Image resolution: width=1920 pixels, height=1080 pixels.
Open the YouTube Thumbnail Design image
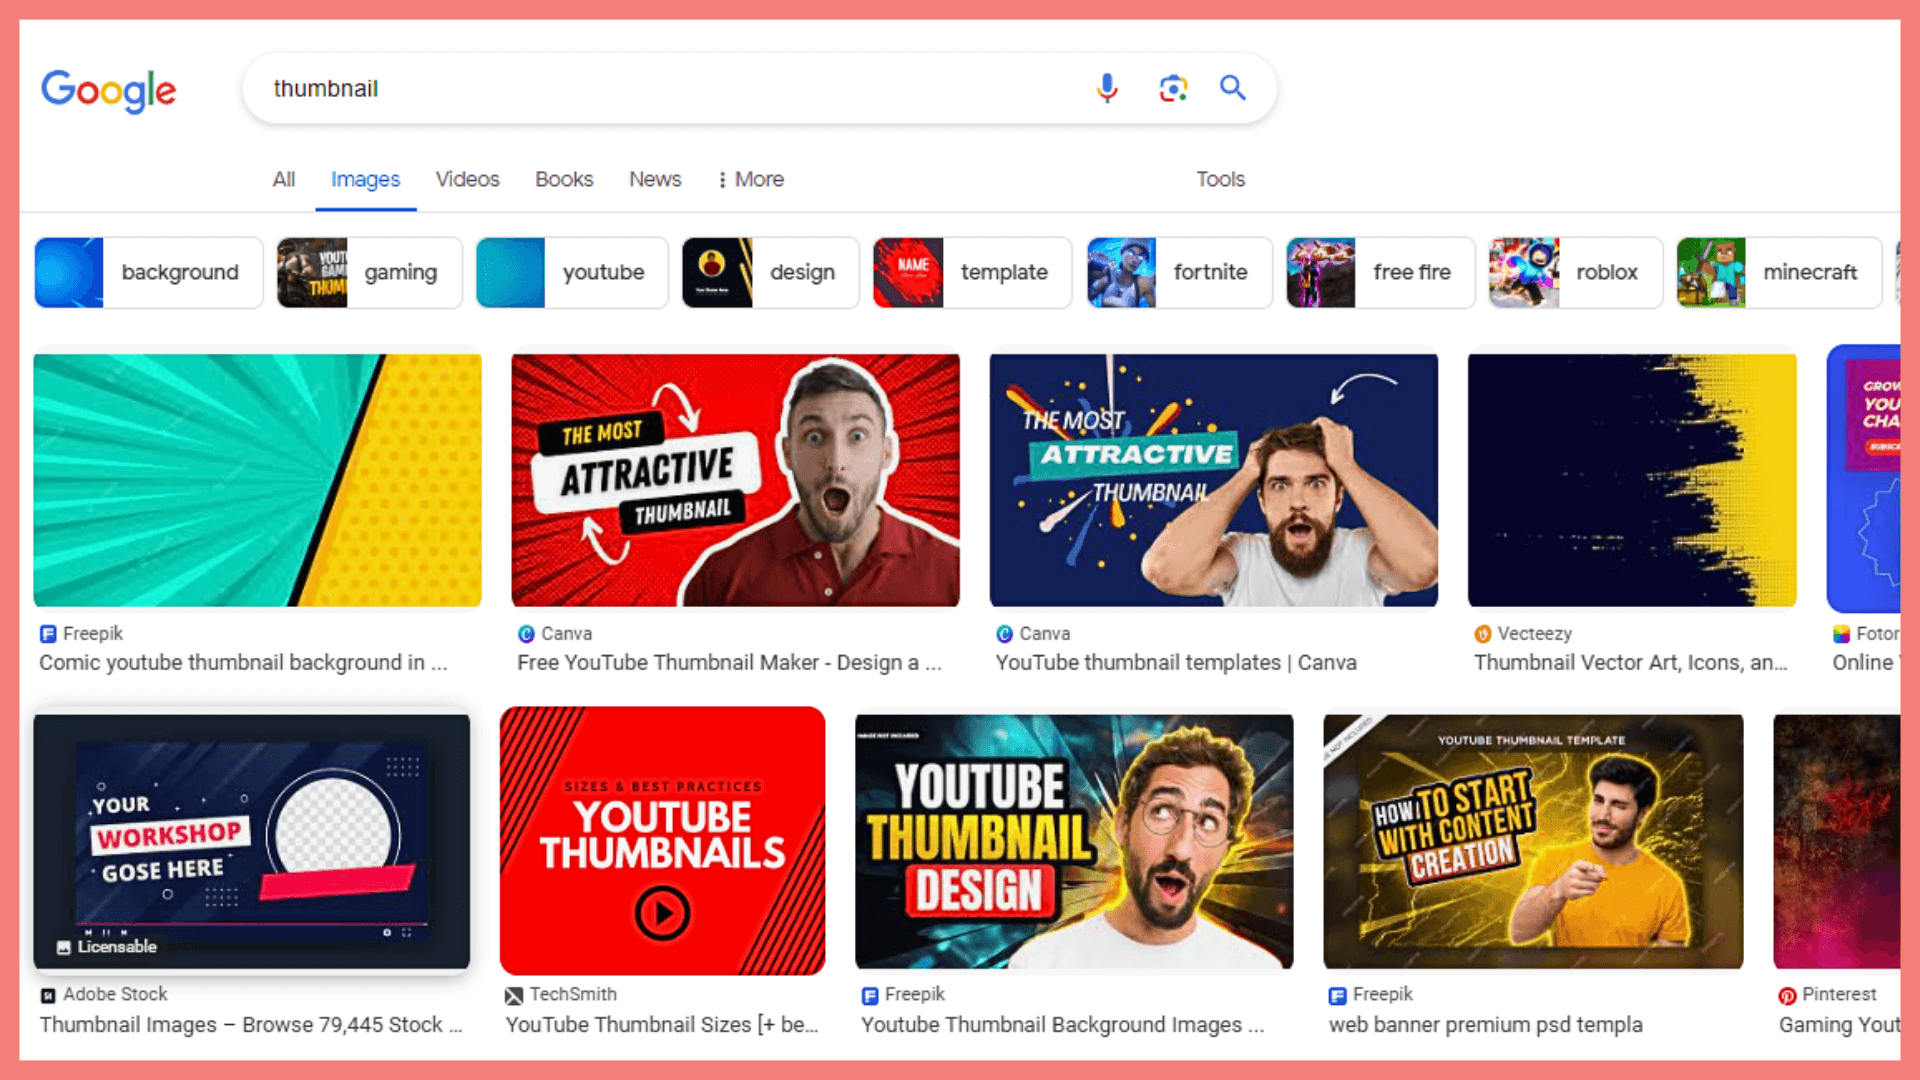tap(1074, 841)
